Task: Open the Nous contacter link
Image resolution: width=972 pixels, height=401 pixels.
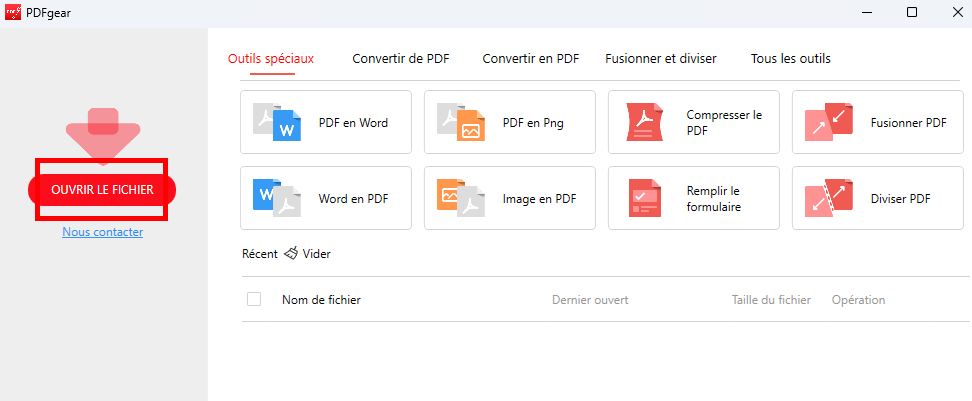Action: [102, 232]
